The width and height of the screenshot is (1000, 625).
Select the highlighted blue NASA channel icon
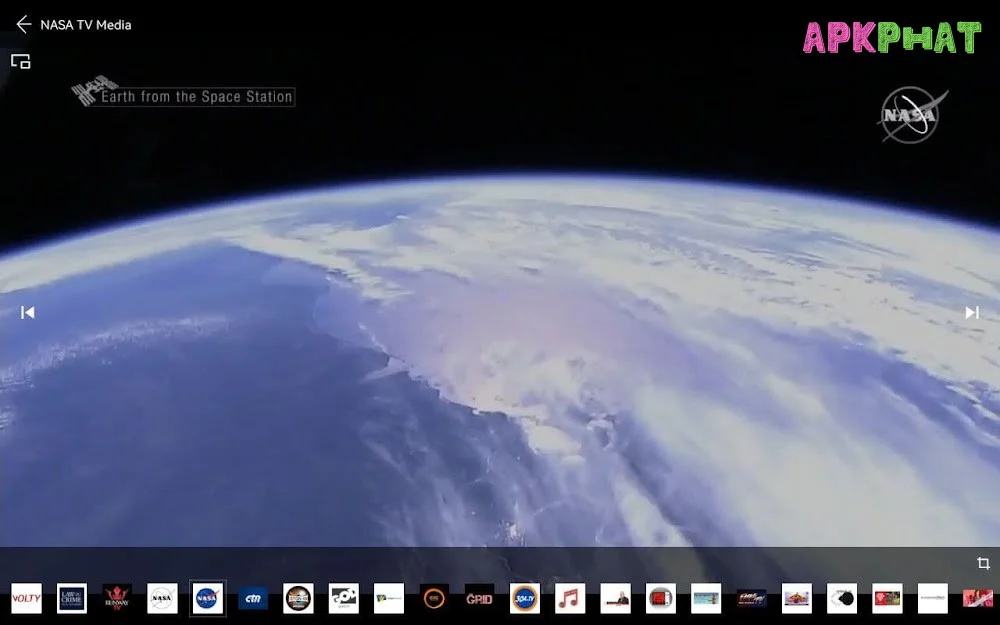(x=208, y=598)
